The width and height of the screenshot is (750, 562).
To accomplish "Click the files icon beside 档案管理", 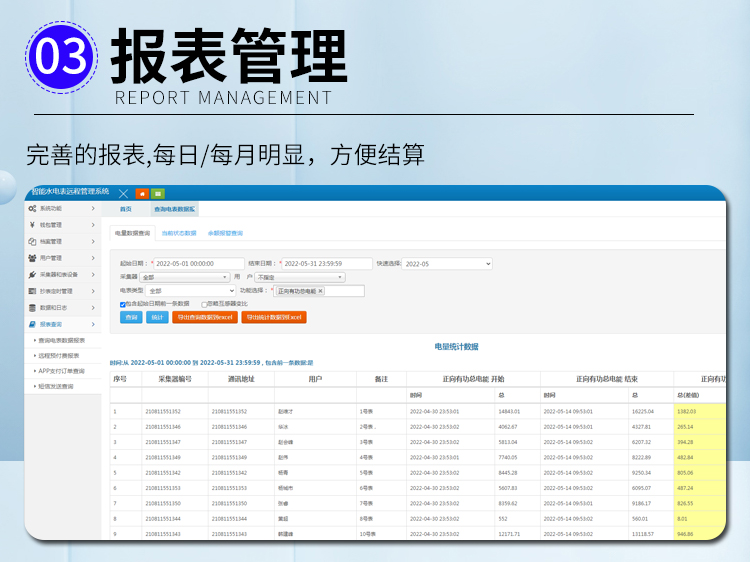I will point(32,242).
